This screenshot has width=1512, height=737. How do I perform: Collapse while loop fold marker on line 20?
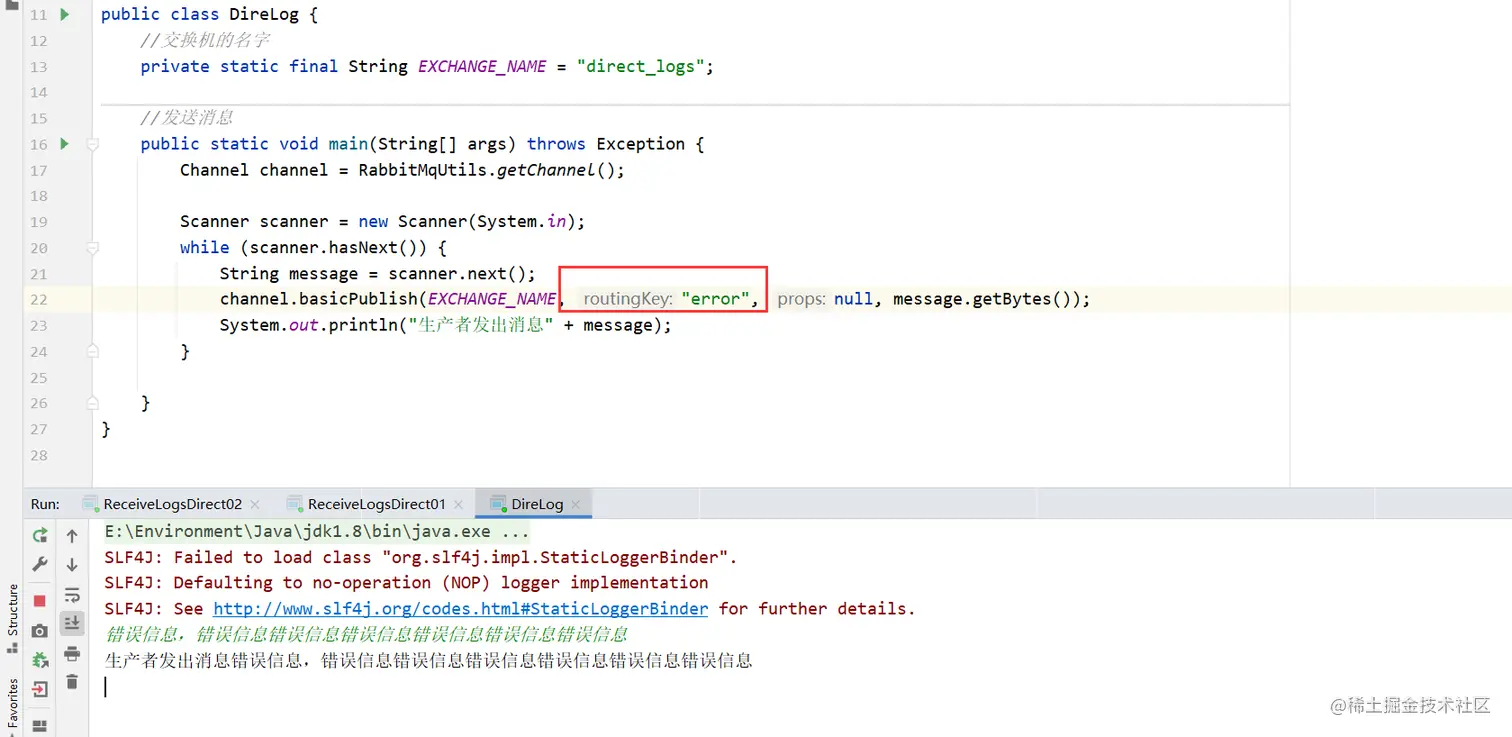[x=92, y=248]
